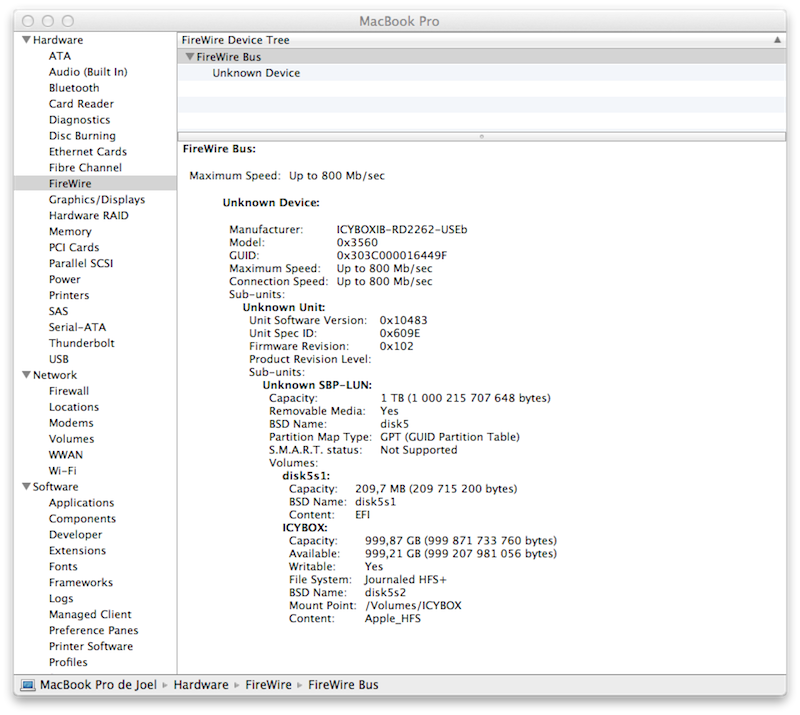
Task: Click the BSD Name disk5s2 value
Action: 385,593
